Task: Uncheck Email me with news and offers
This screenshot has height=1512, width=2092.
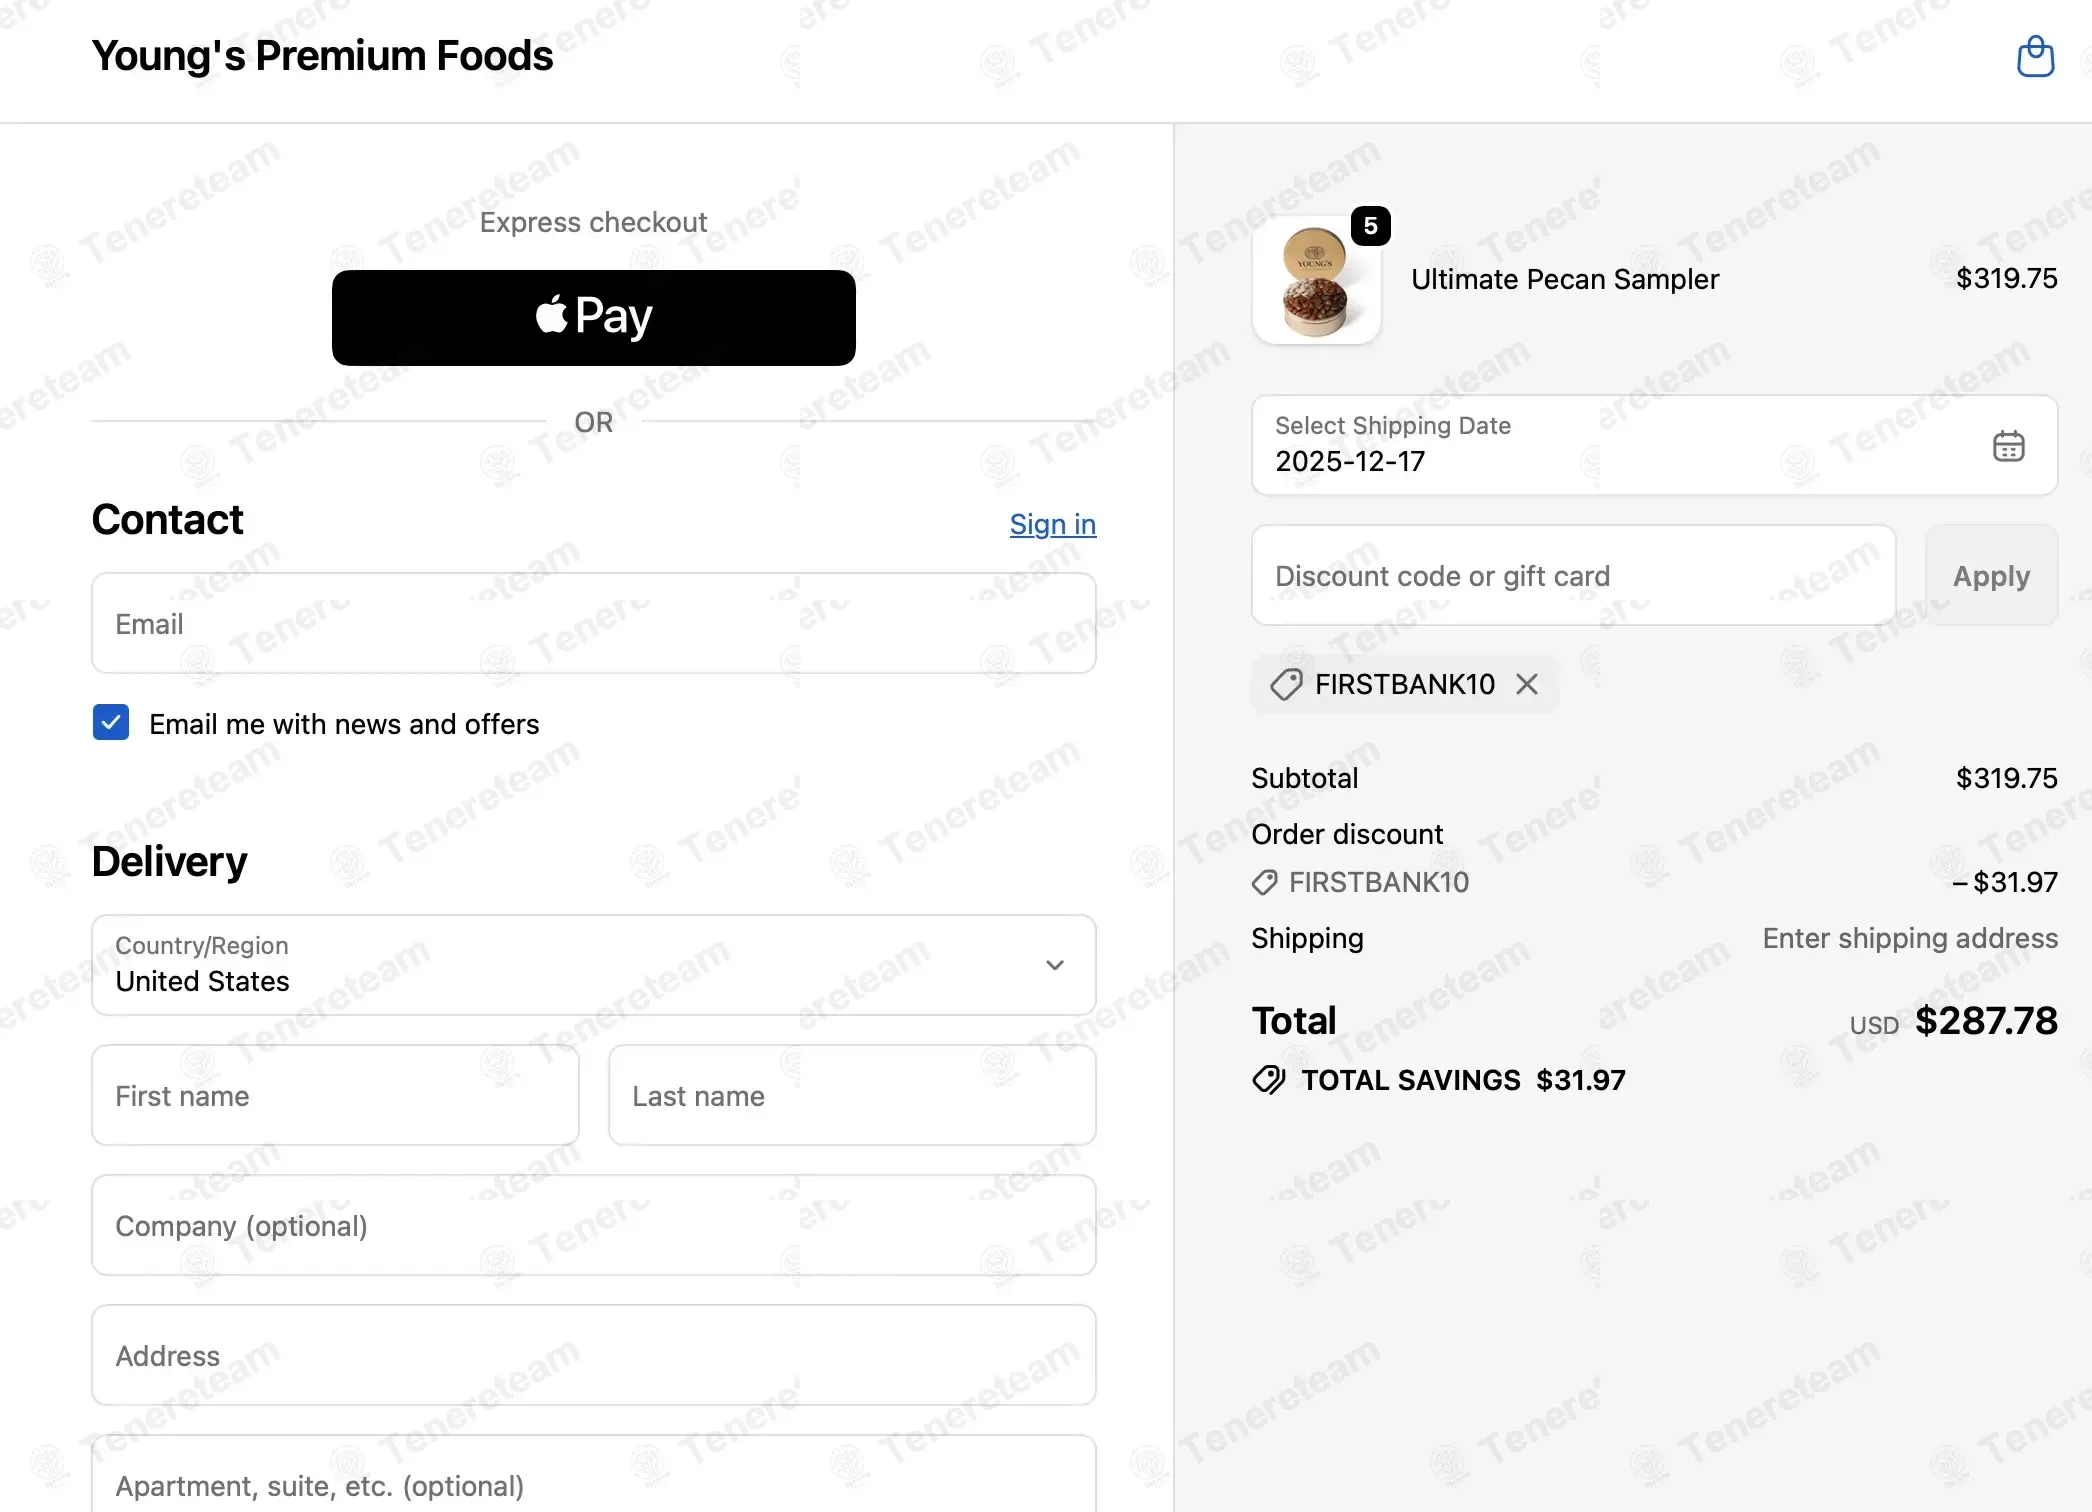Action: pos(111,722)
